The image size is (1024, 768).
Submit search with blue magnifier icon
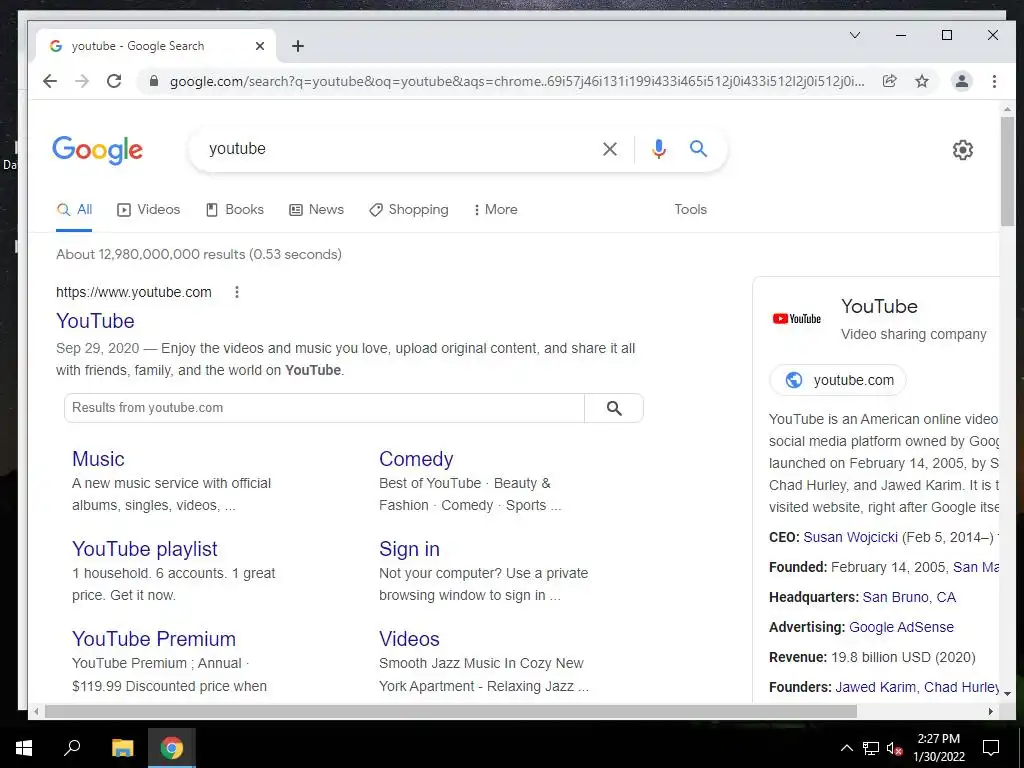pos(698,149)
